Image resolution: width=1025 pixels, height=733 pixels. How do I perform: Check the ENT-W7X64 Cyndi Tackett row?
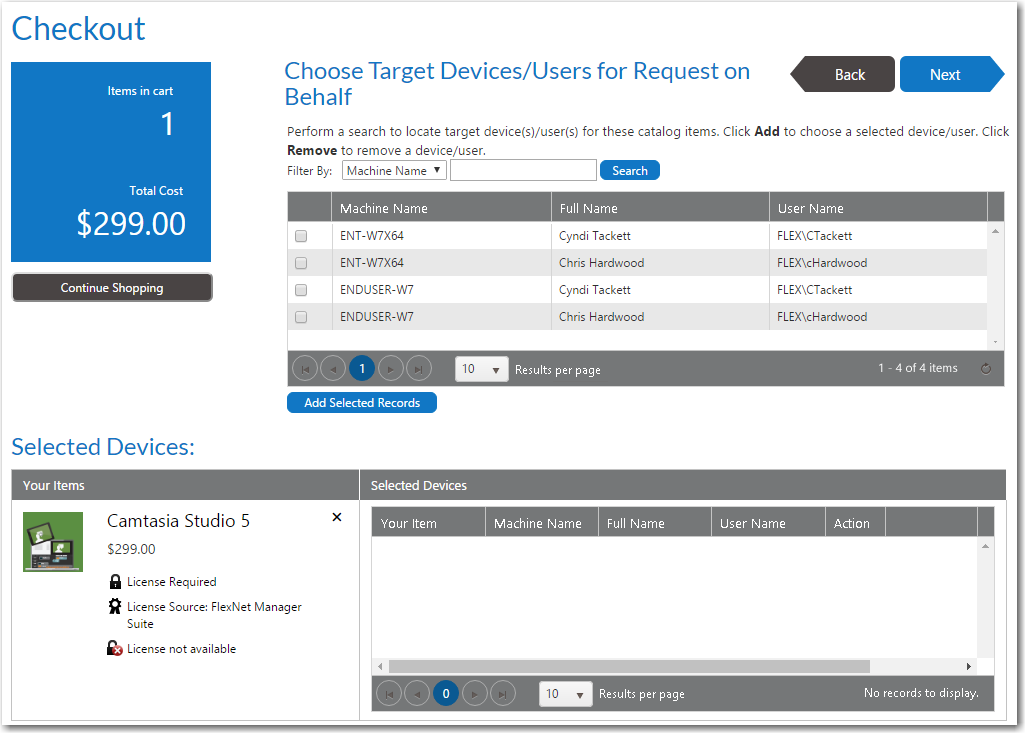[301, 236]
